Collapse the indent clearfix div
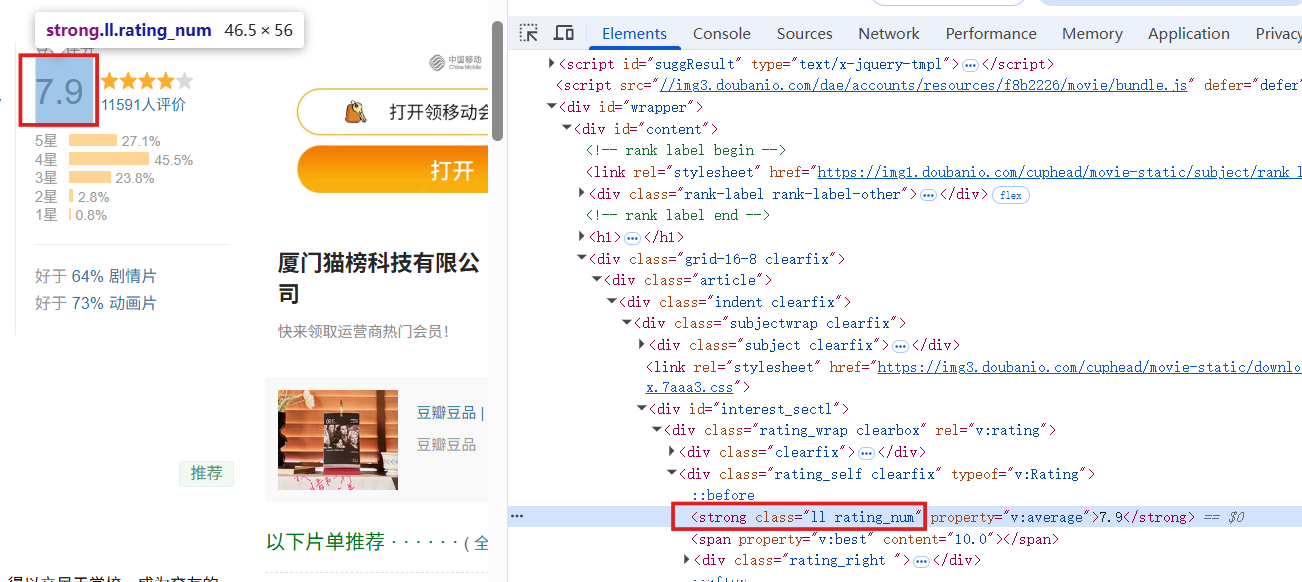 (612, 302)
